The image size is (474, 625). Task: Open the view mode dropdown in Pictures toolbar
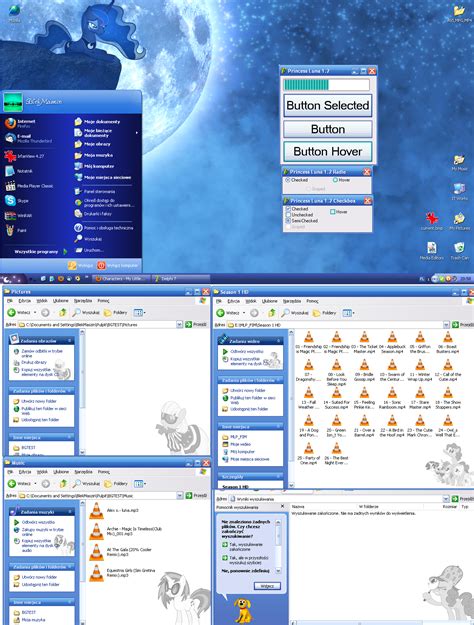[139, 312]
